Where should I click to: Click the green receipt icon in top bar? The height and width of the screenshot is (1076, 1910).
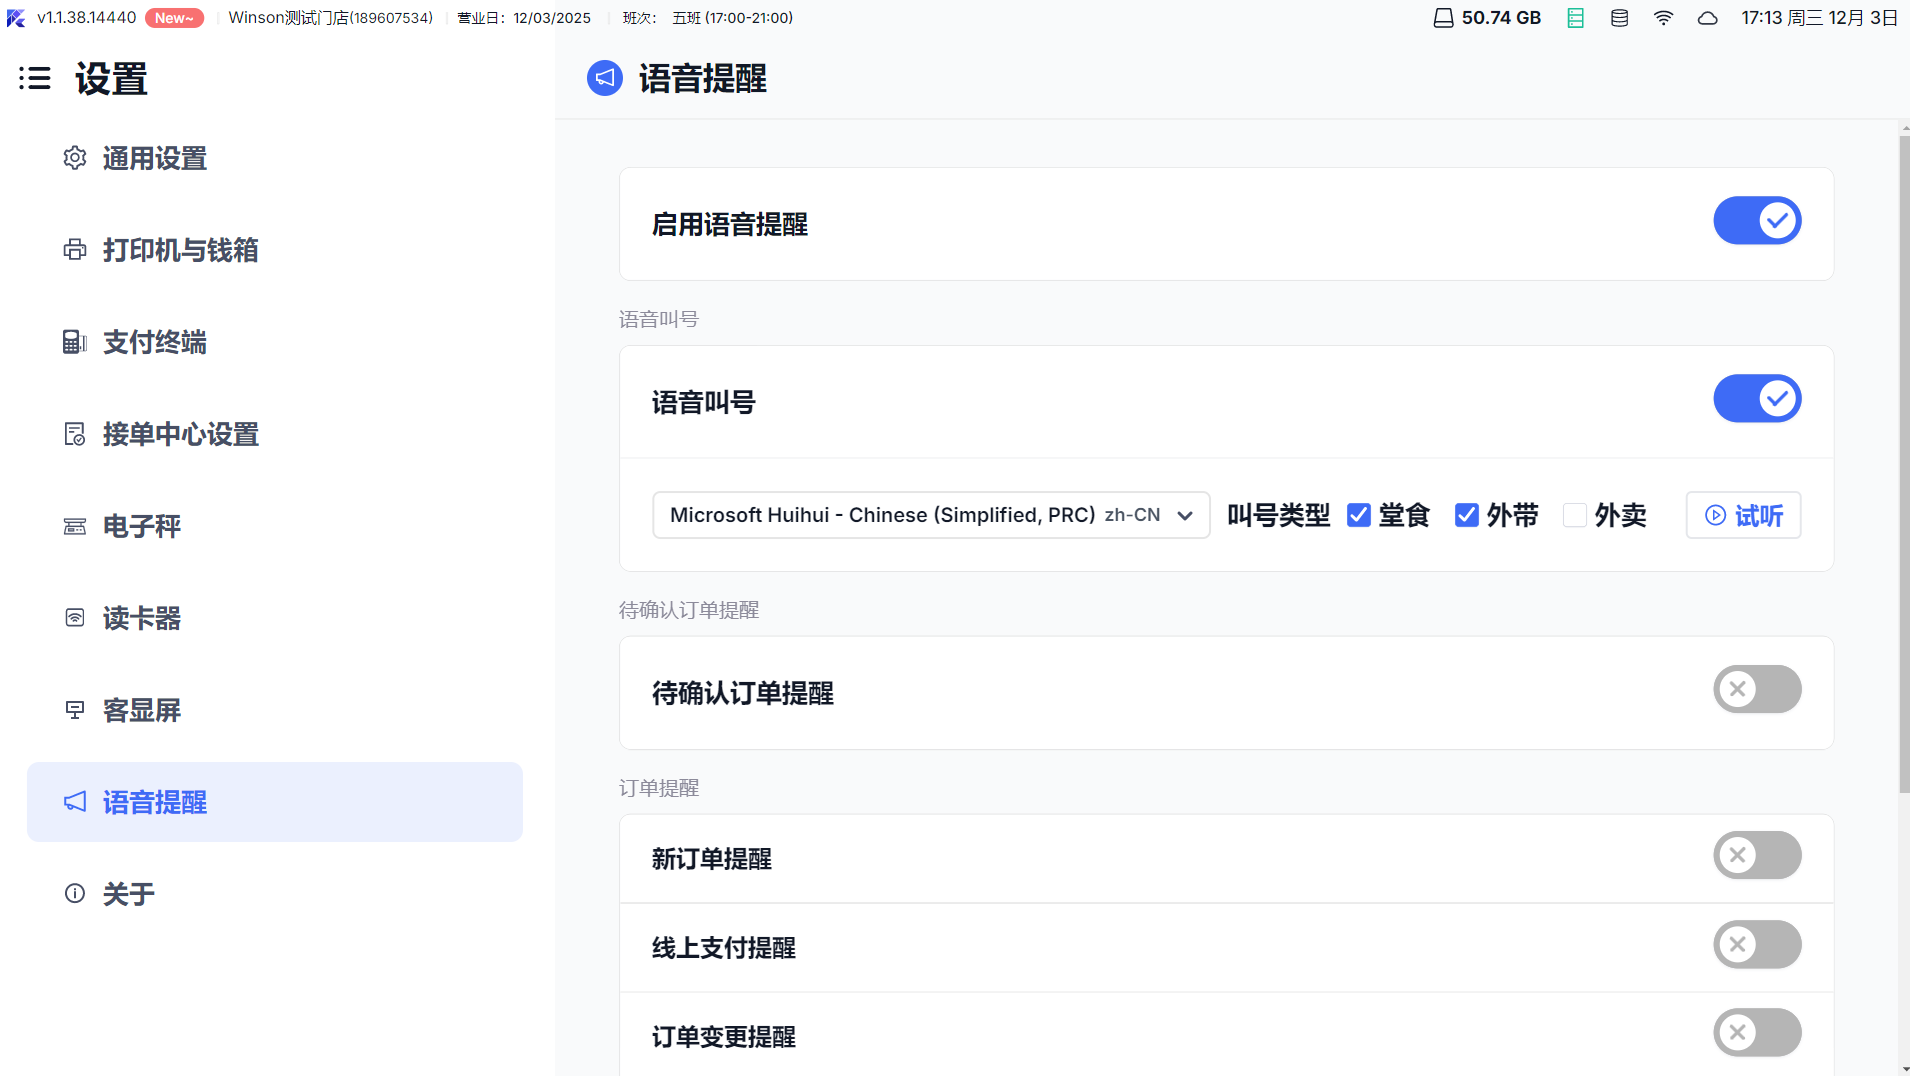click(1575, 18)
